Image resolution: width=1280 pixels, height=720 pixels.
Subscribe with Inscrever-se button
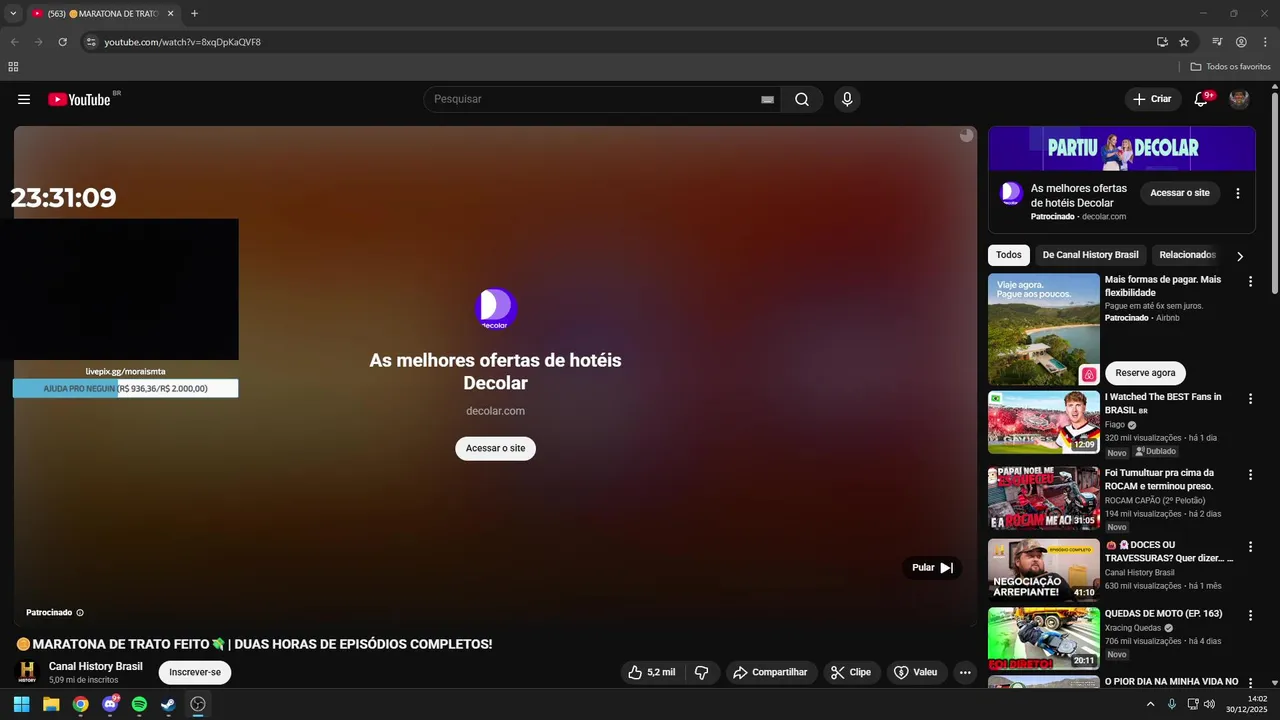point(195,672)
